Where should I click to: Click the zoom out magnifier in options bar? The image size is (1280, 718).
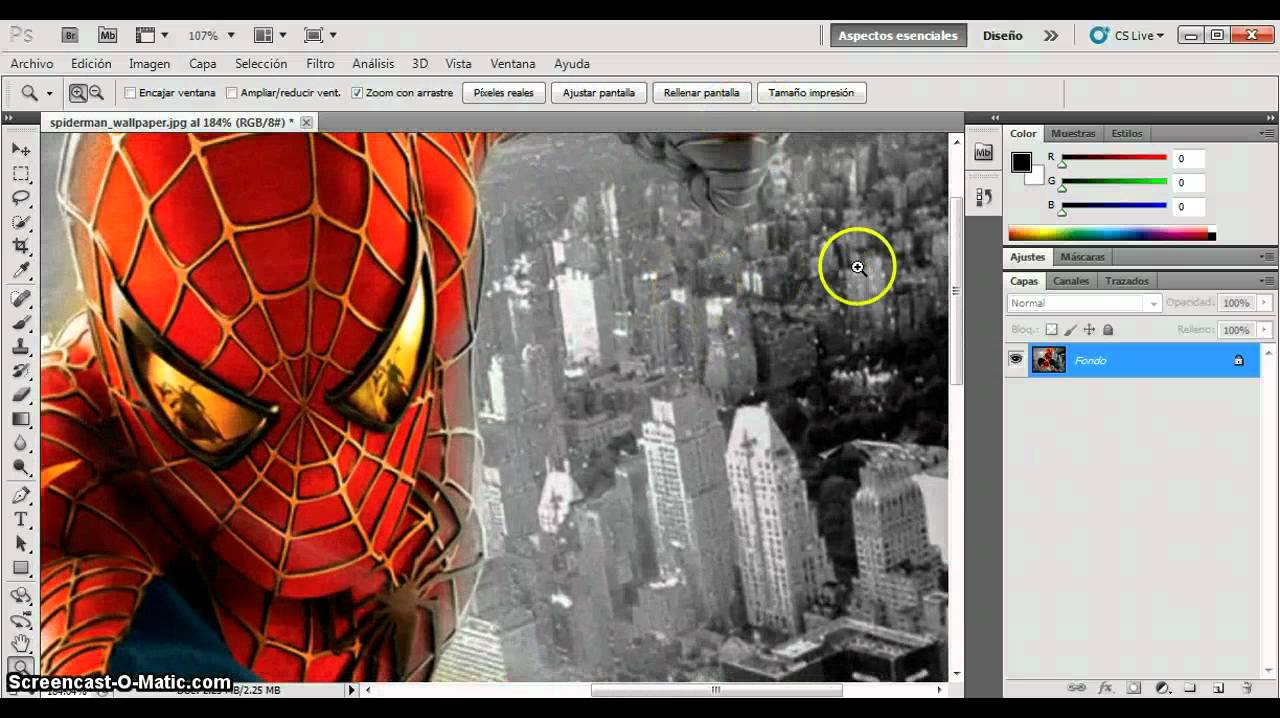point(97,93)
